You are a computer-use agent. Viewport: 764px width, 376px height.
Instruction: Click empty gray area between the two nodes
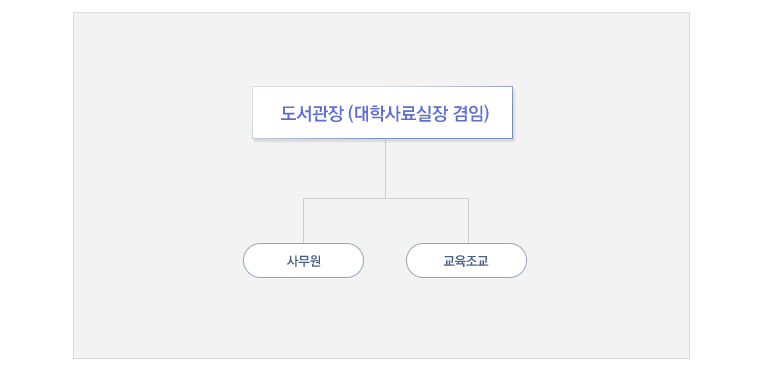[385, 261]
